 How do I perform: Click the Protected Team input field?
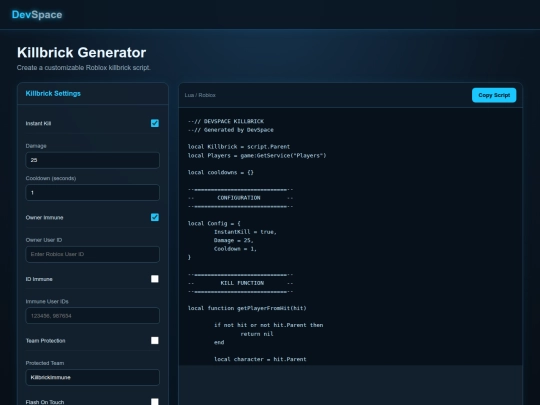click(93, 377)
